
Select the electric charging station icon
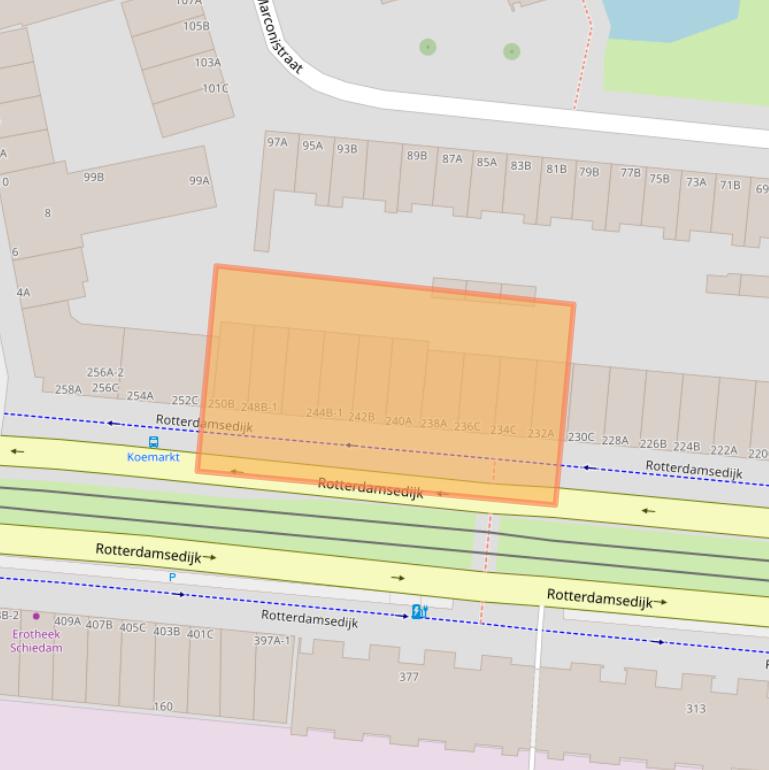(419, 611)
